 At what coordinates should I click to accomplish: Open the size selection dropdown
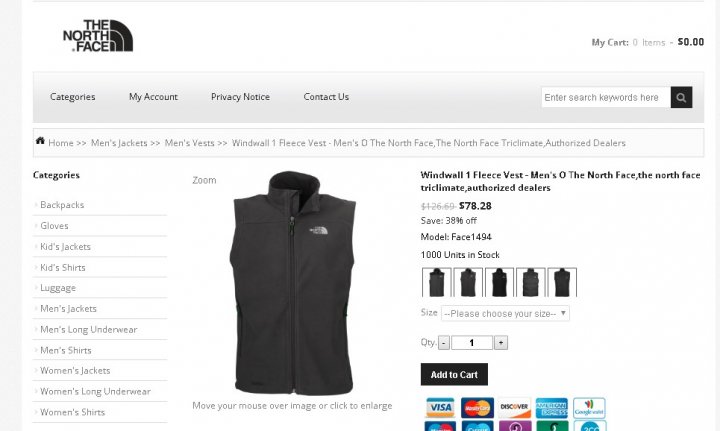[x=505, y=313]
